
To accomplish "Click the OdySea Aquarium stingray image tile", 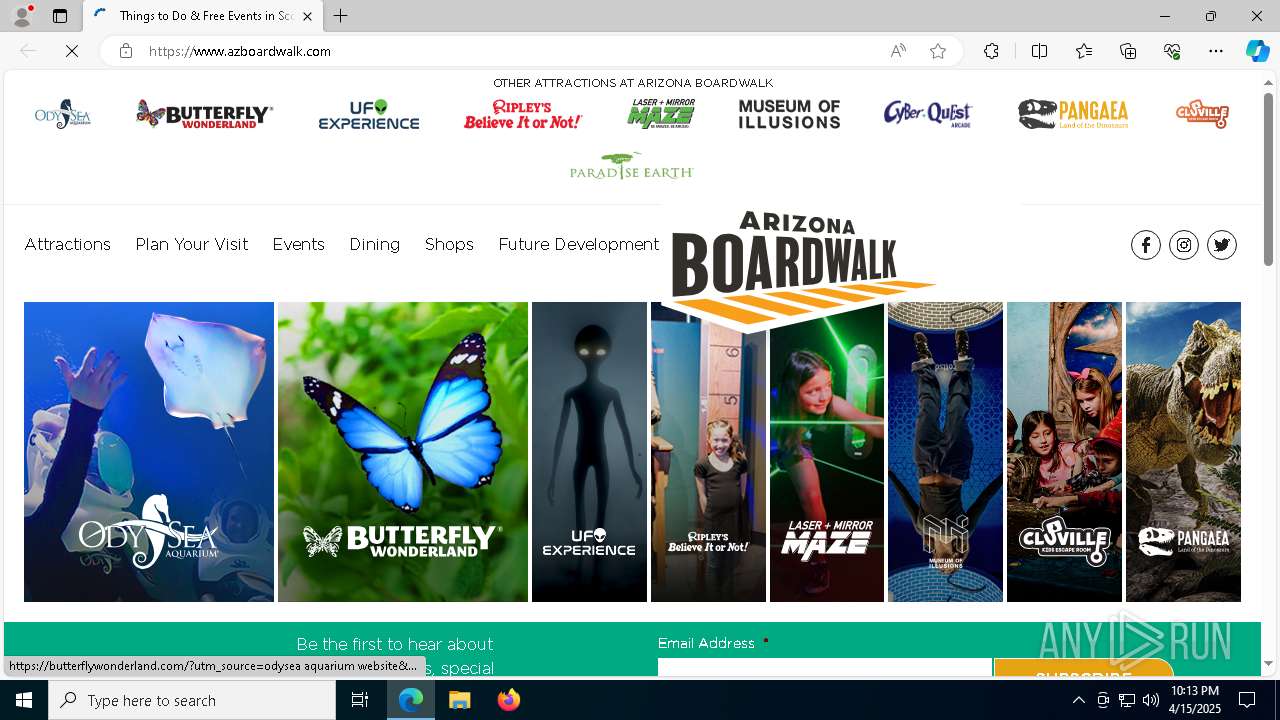I will click(x=149, y=452).
